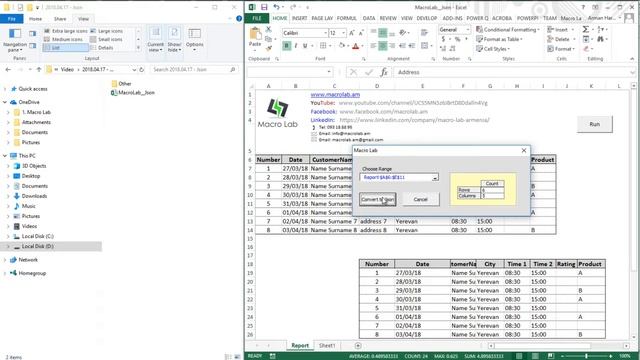640x360 pixels.
Task: Click the Up arrow in File Explorer
Action: click(39, 69)
